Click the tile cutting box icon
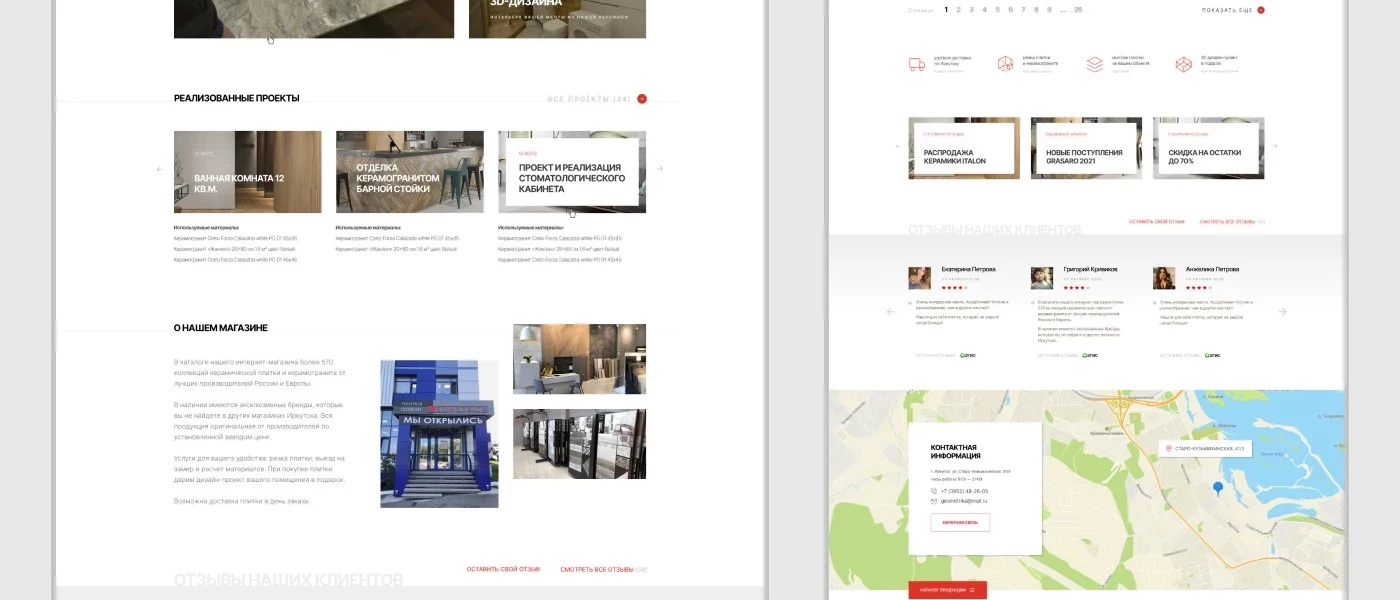The height and width of the screenshot is (600, 1400). click(1005, 64)
